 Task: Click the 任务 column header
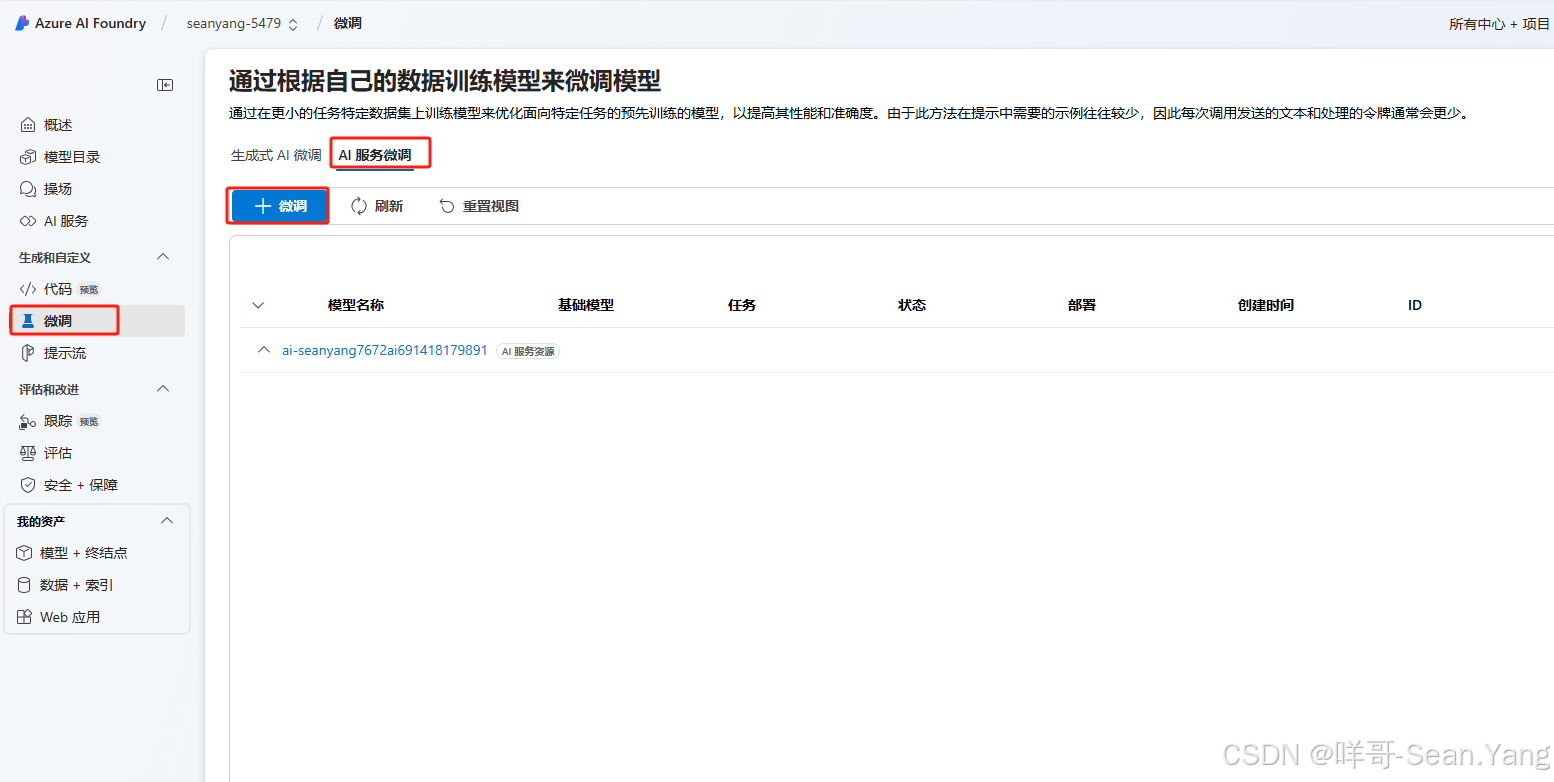[x=742, y=305]
